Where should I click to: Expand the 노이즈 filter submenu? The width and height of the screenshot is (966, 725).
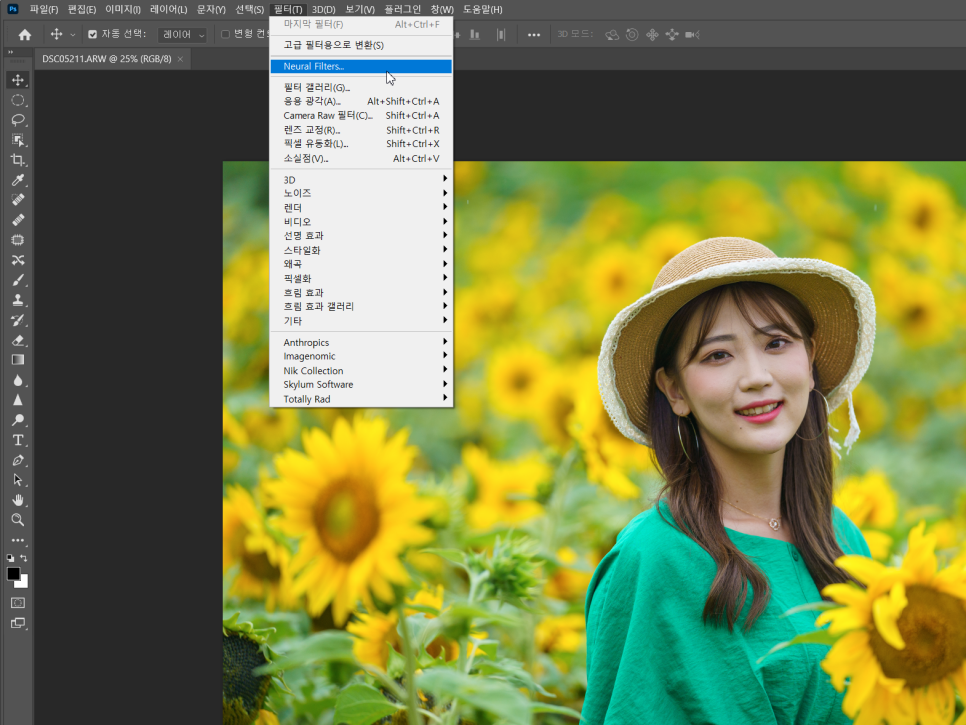[361, 193]
